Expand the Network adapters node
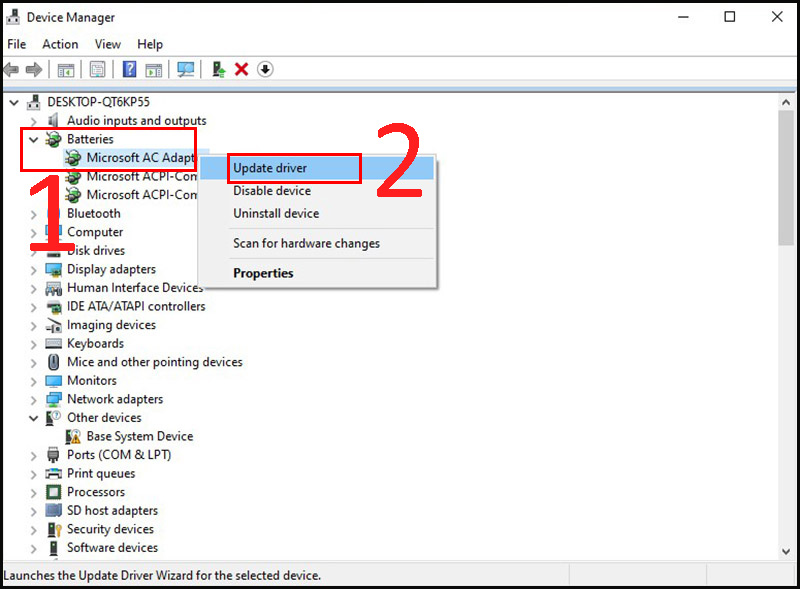Viewport: 800px width, 589px height. (34, 400)
